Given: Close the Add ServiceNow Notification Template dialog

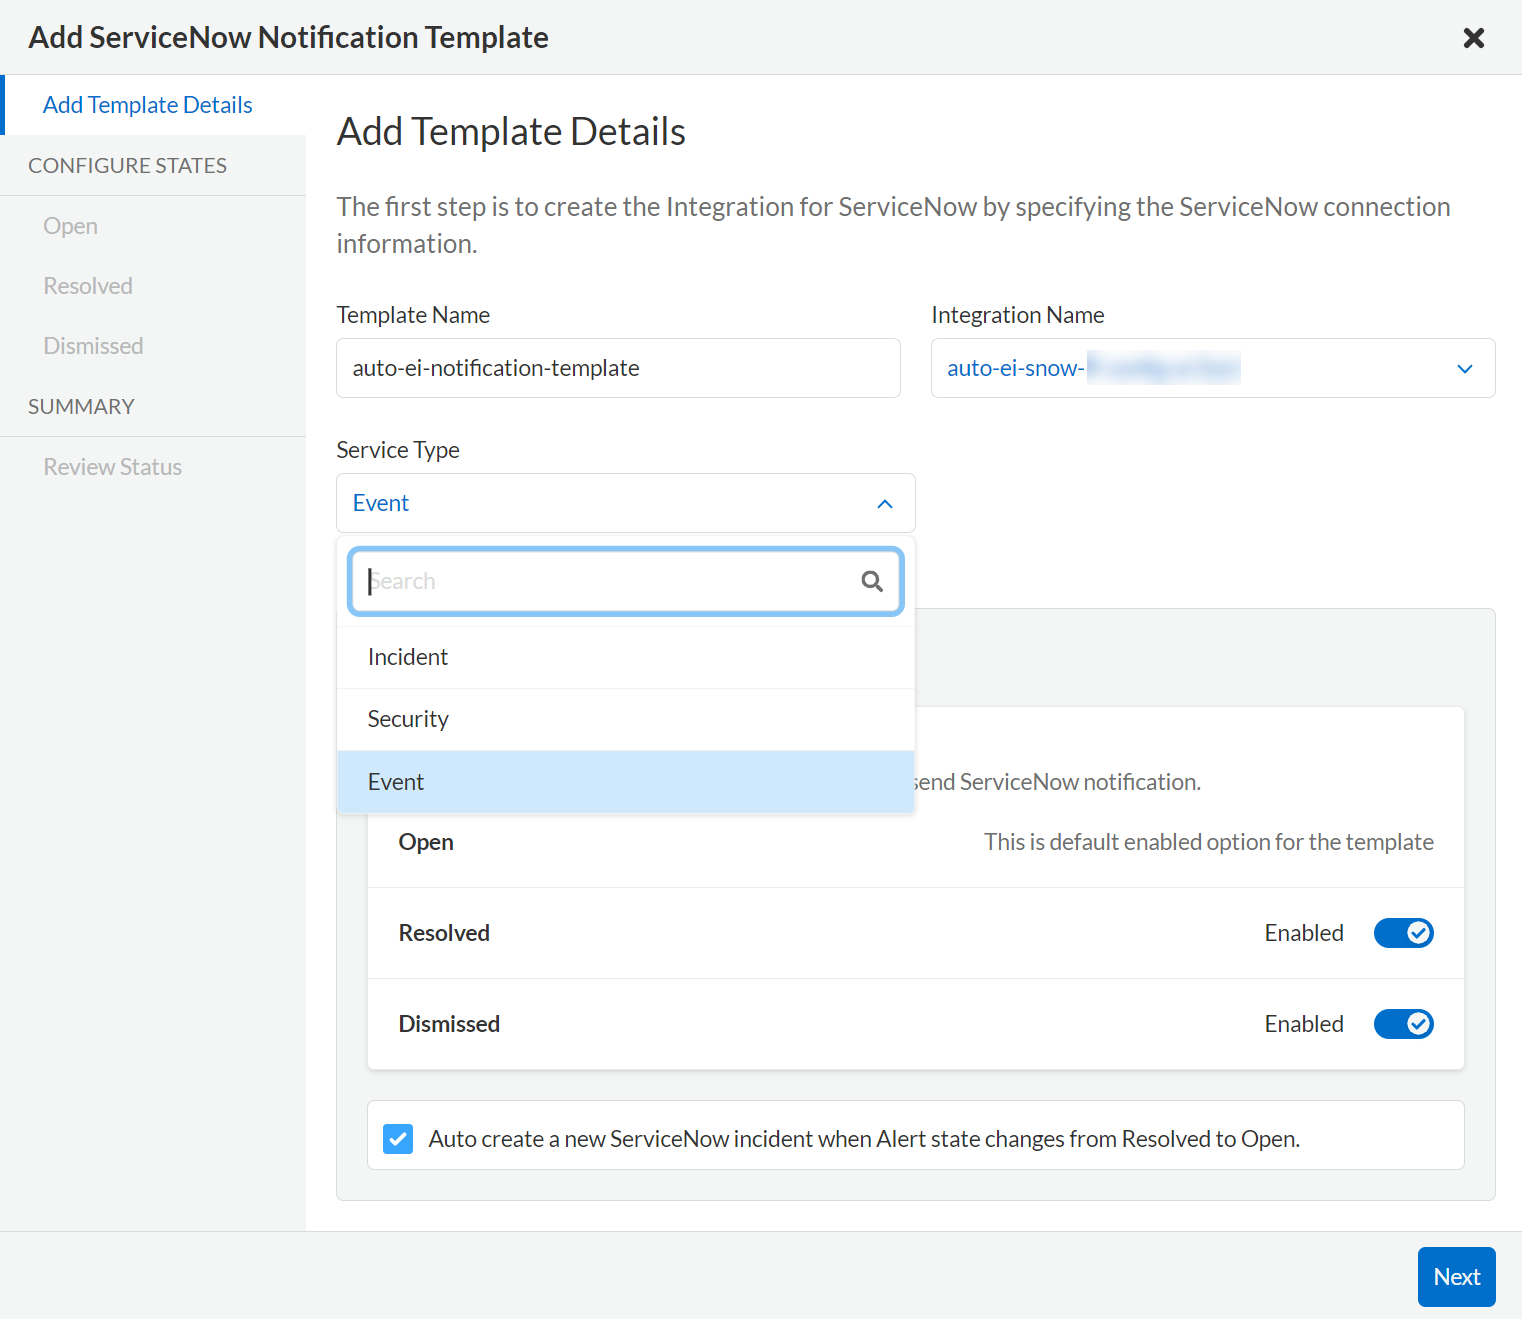Looking at the screenshot, I should [1473, 38].
